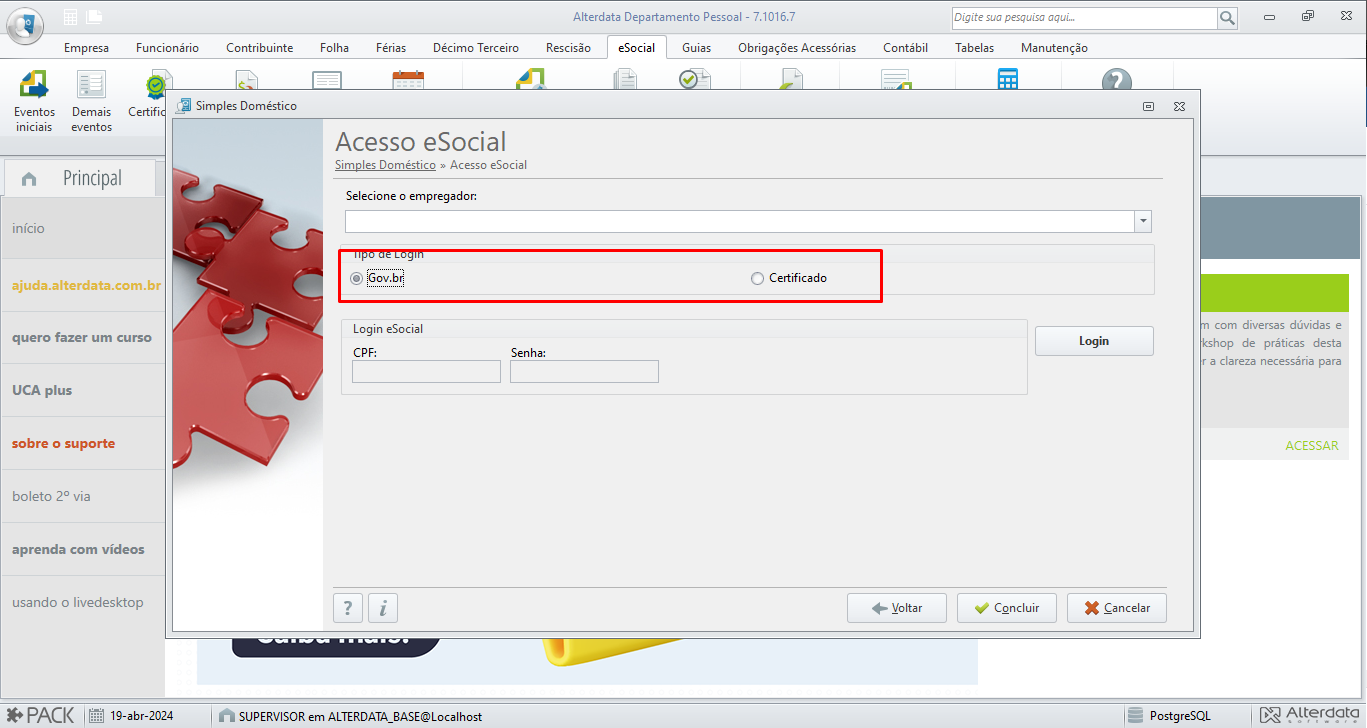The width and height of the screenshot is (1367, 728).
Task: Open the Empresa ribbon tab
Action: [86, 48]
